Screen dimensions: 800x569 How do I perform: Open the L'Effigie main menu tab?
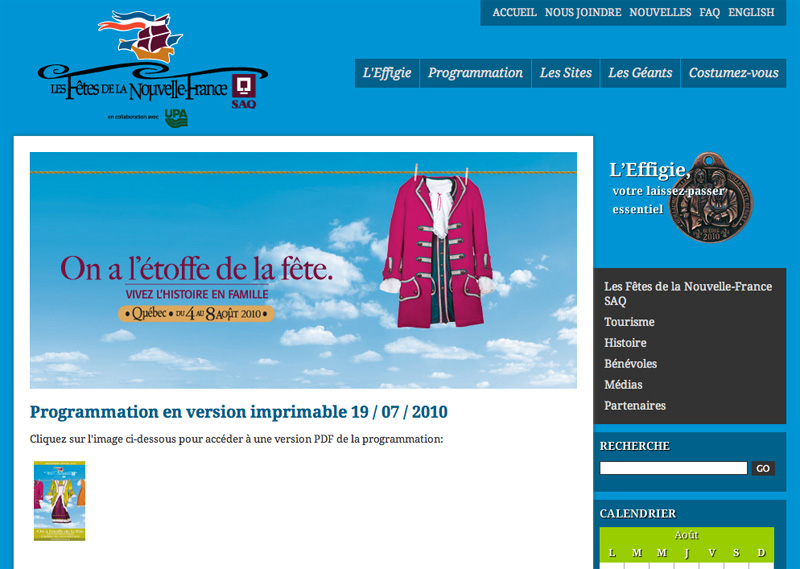click(x=387, y=73)
